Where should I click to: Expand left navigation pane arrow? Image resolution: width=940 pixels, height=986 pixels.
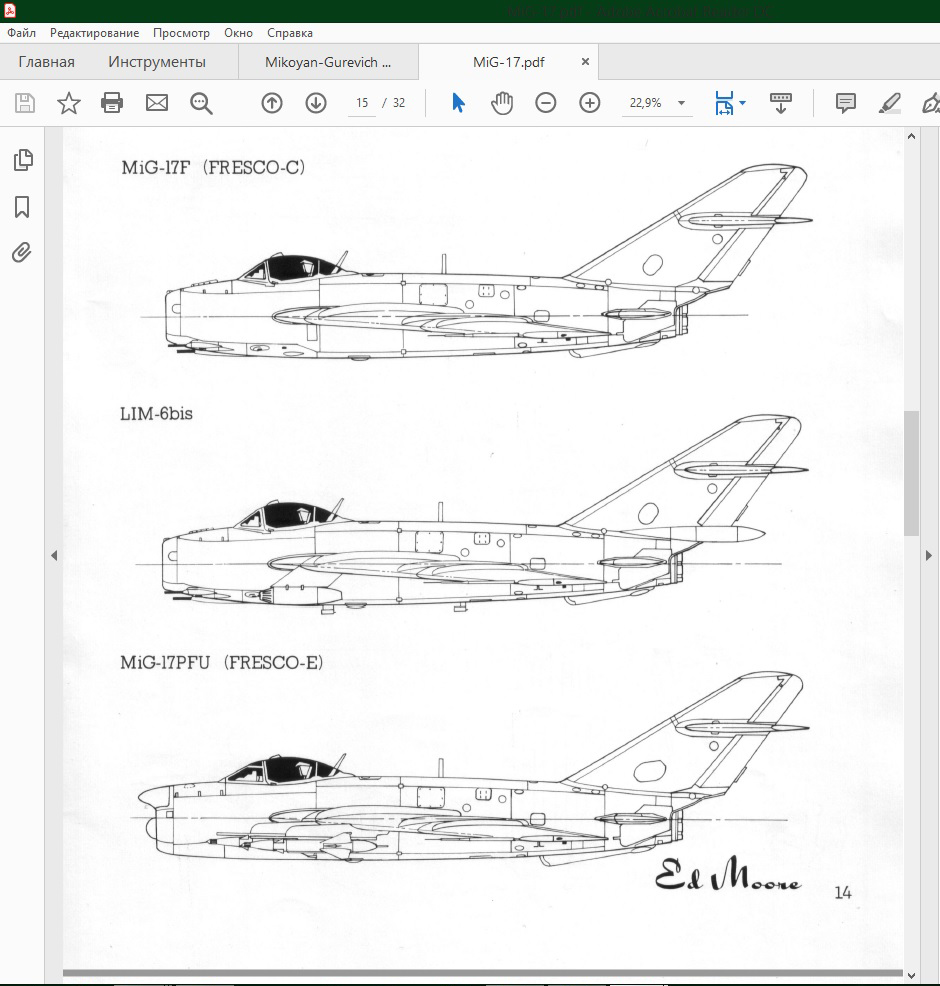click(x=54, y=555)
